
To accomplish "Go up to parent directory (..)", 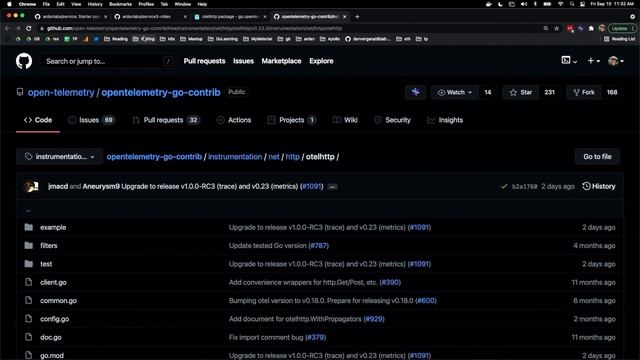I will tap(28, 210).
